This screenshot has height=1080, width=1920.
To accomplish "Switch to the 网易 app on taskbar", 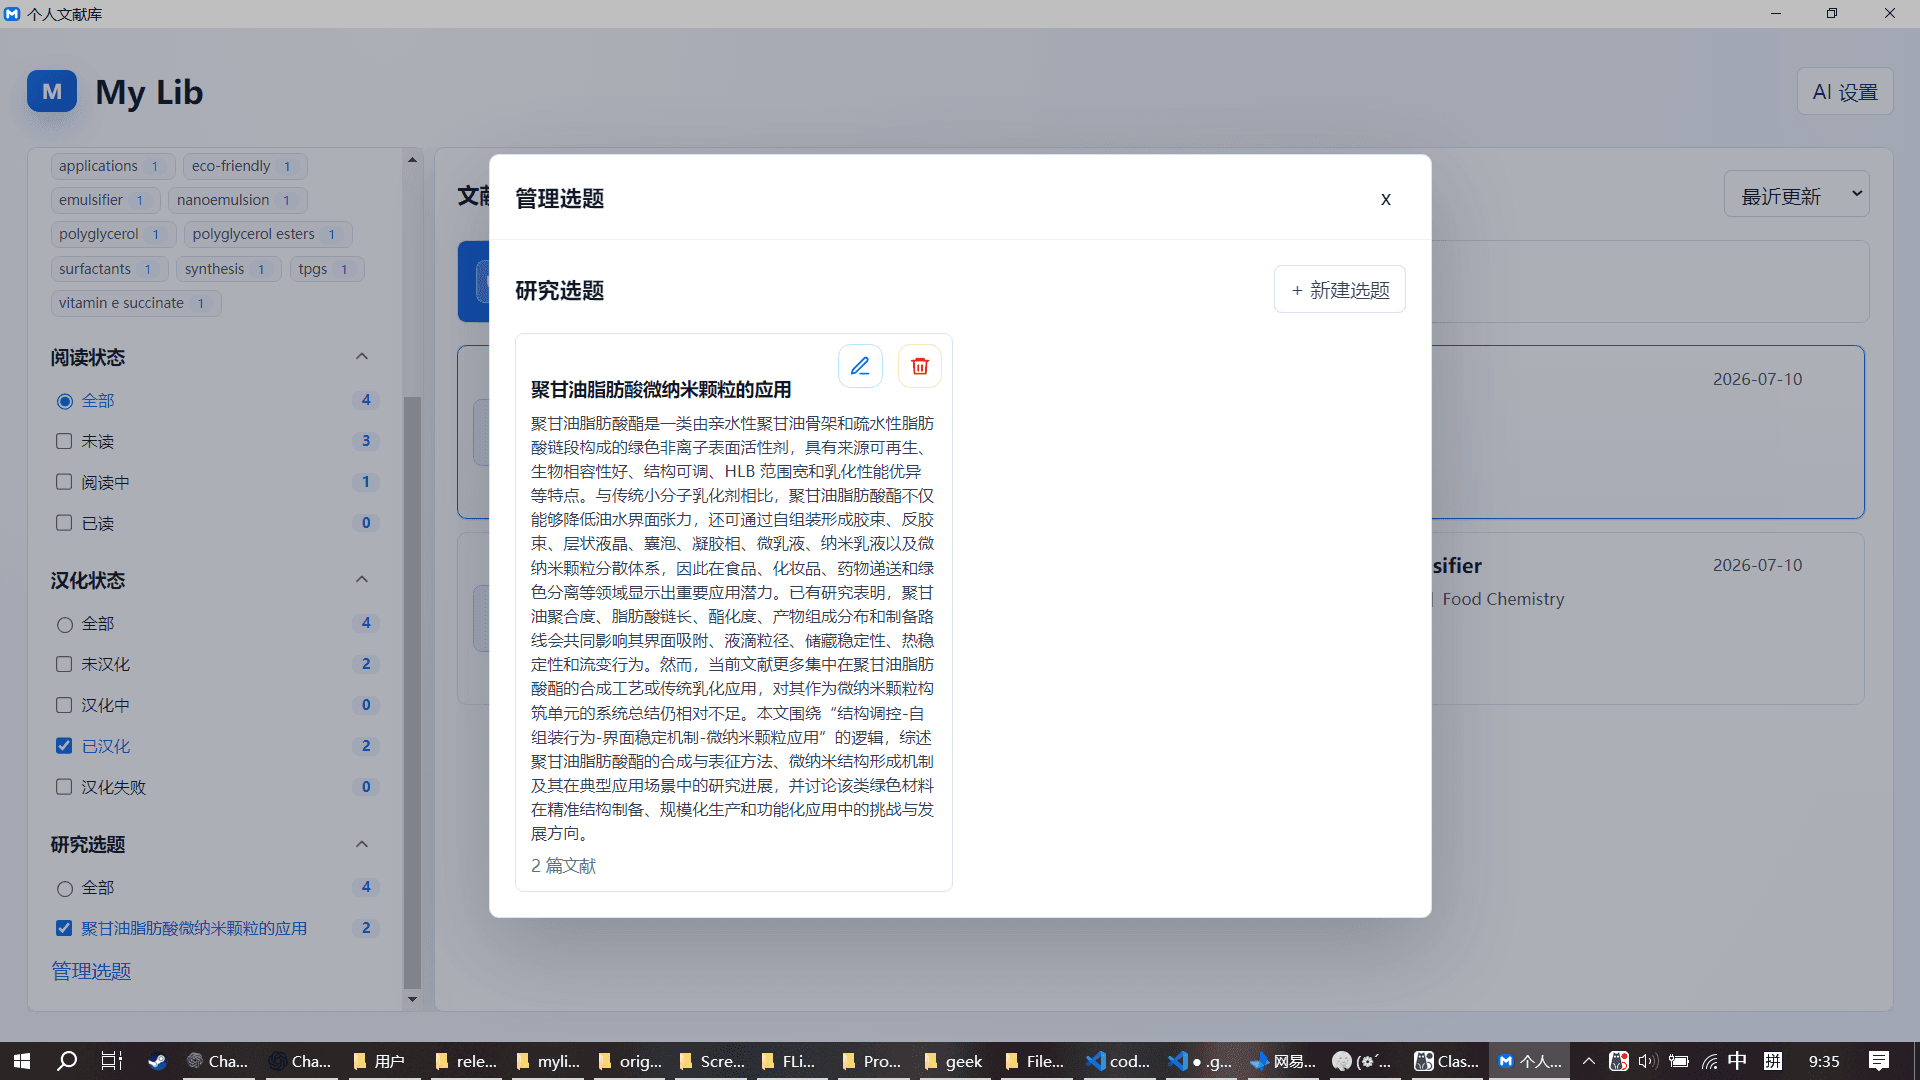I will click(x=1284, y=1061).
